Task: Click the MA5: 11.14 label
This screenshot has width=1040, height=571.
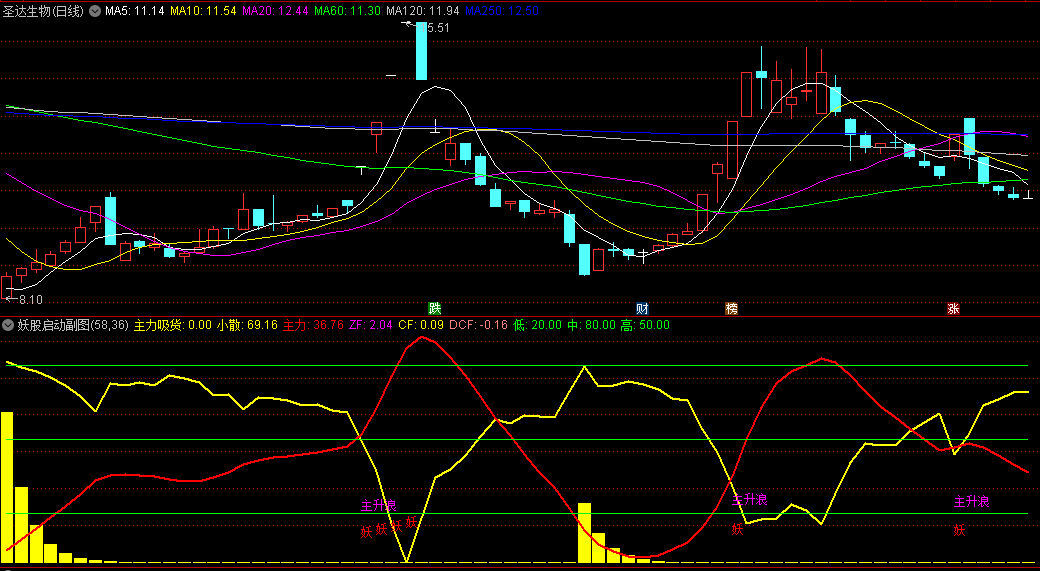Action: click(x=135, y=11)
